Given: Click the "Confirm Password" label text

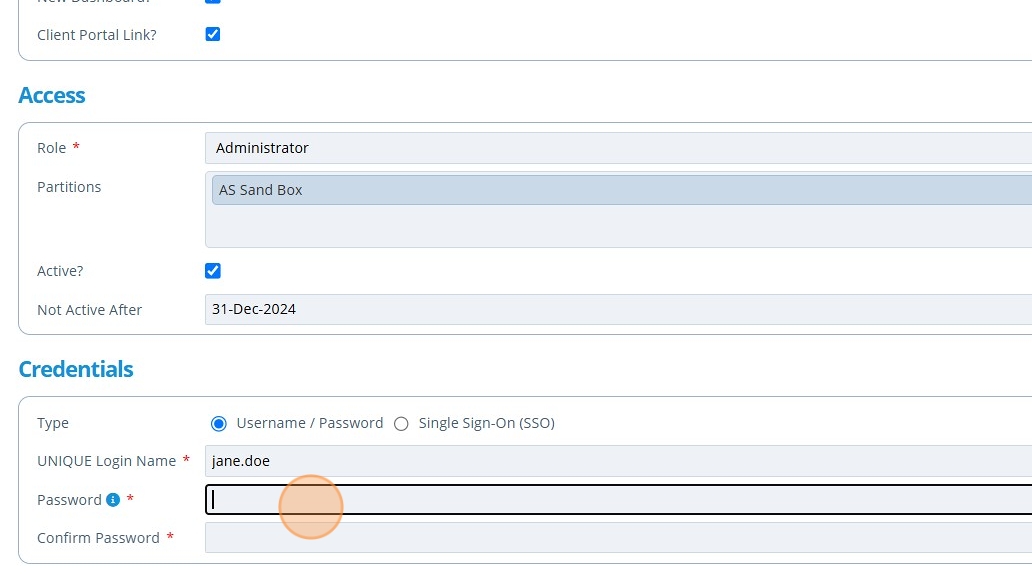Looking at the screenshot, I should click(98, 538).
